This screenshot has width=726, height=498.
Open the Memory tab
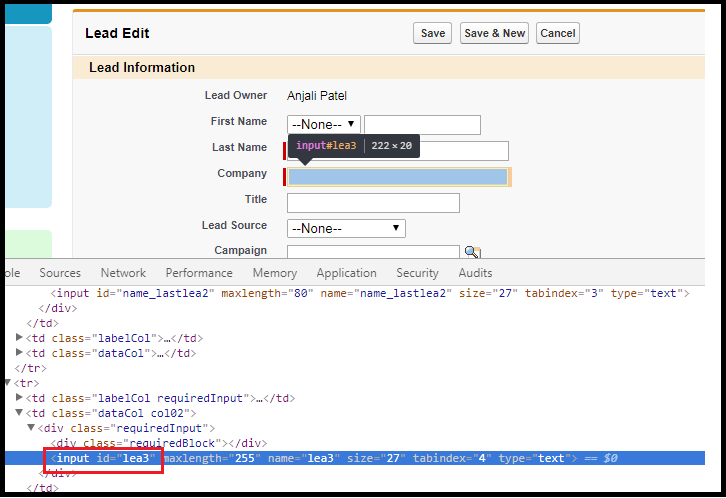(x=275, y=273)
